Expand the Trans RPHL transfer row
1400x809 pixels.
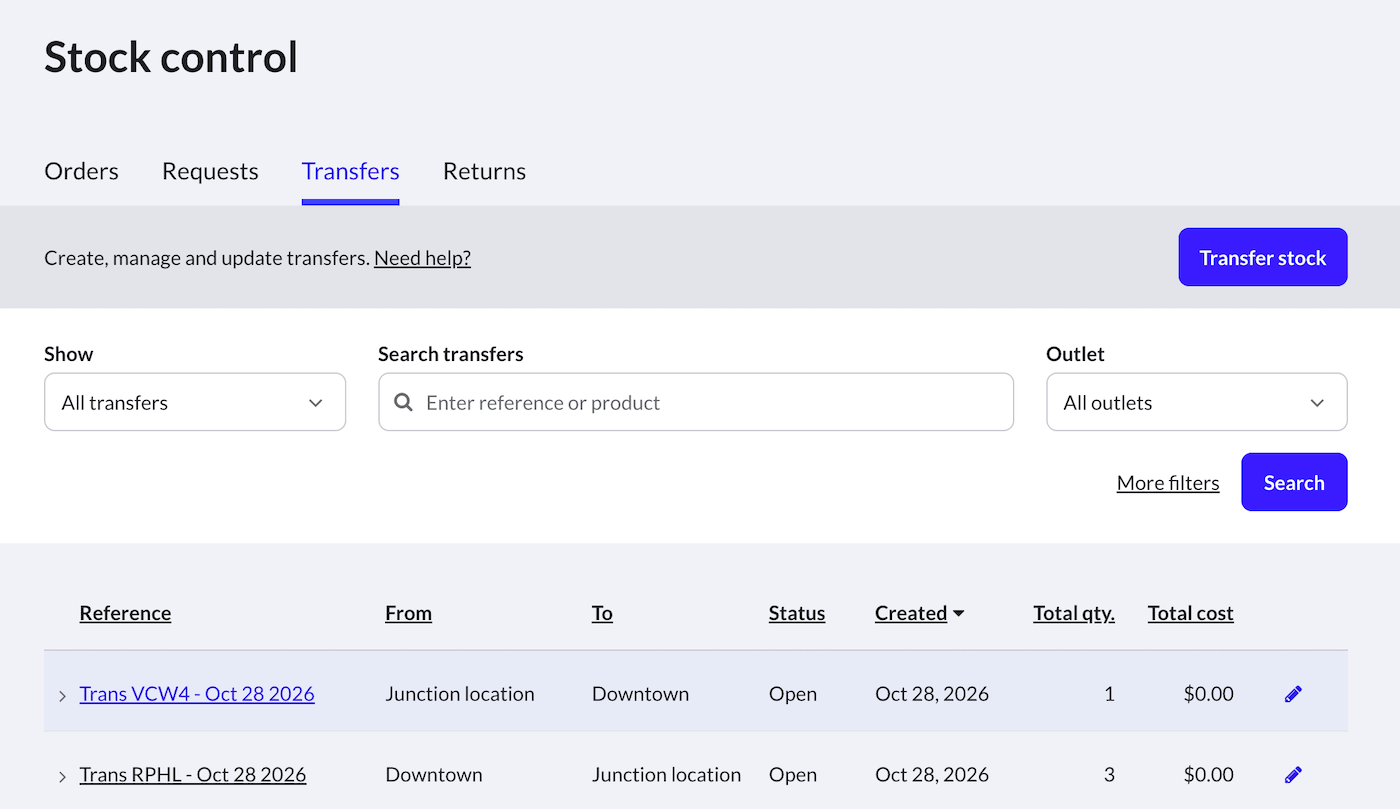(x=62, y=776)
